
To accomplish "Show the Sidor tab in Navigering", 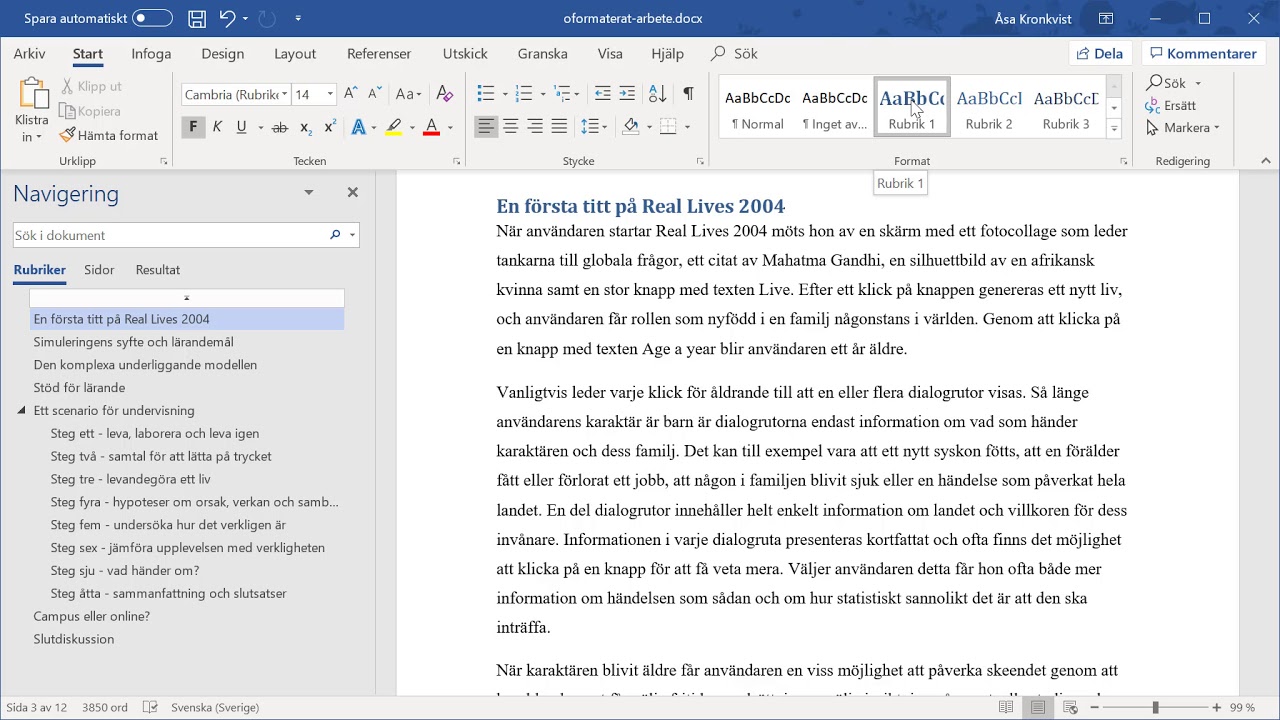I will point(99,270).
